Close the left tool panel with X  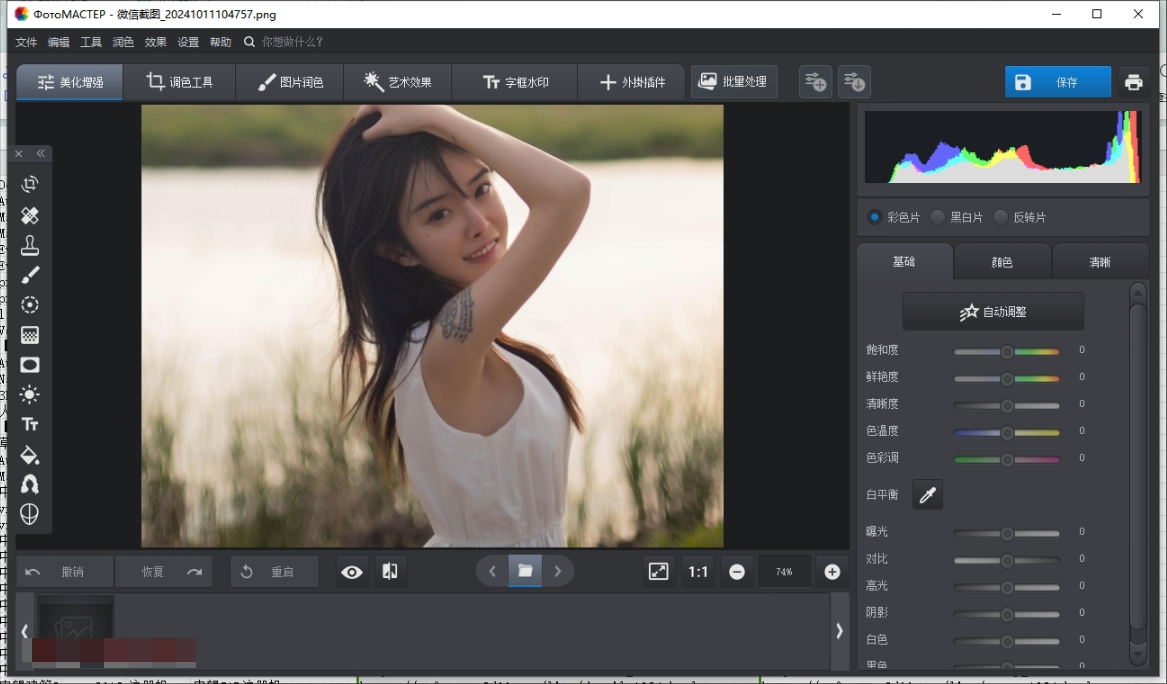[x=19, y=153]
